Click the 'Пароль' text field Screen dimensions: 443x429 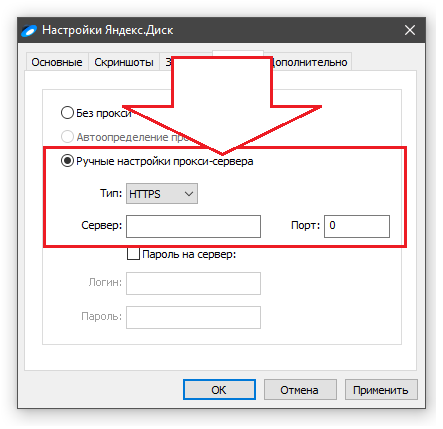tap(193, 317)
